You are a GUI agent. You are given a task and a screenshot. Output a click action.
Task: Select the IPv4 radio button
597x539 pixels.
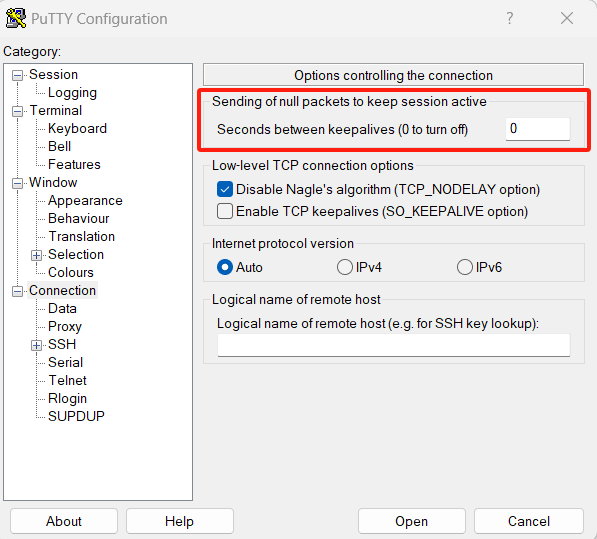tap(345, 267)
